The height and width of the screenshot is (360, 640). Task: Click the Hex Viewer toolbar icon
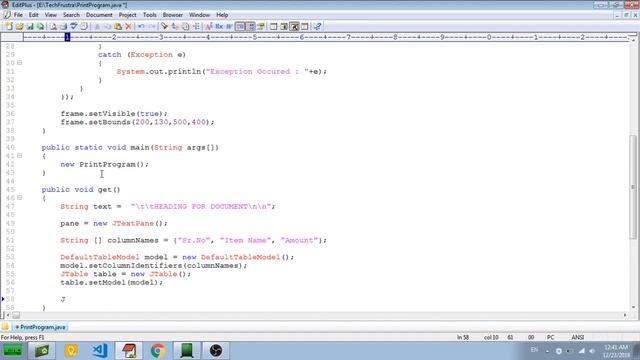point(219,27)
